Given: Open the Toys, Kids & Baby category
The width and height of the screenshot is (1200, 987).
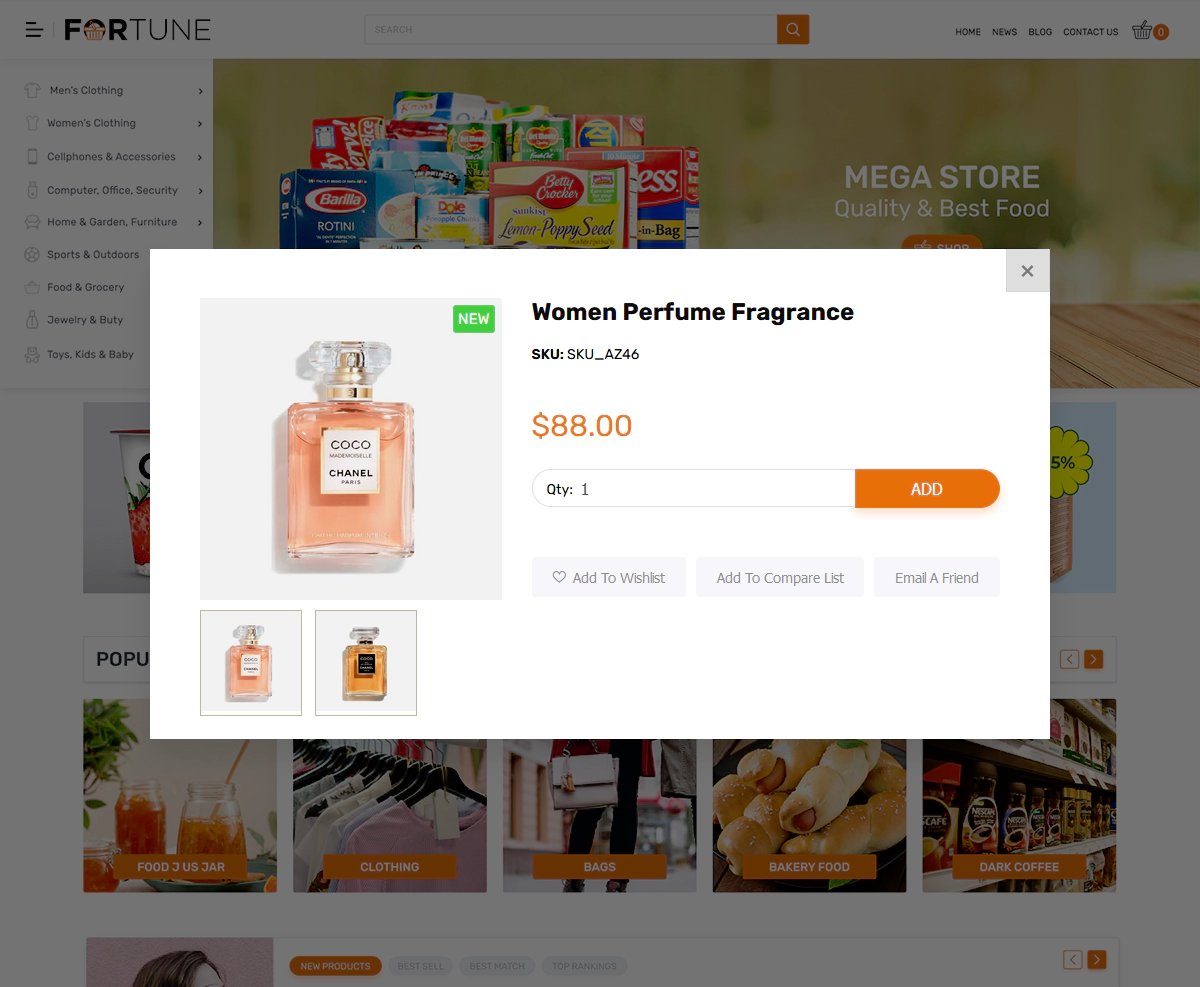Looking at the screenshot, I should coord(90,355).
